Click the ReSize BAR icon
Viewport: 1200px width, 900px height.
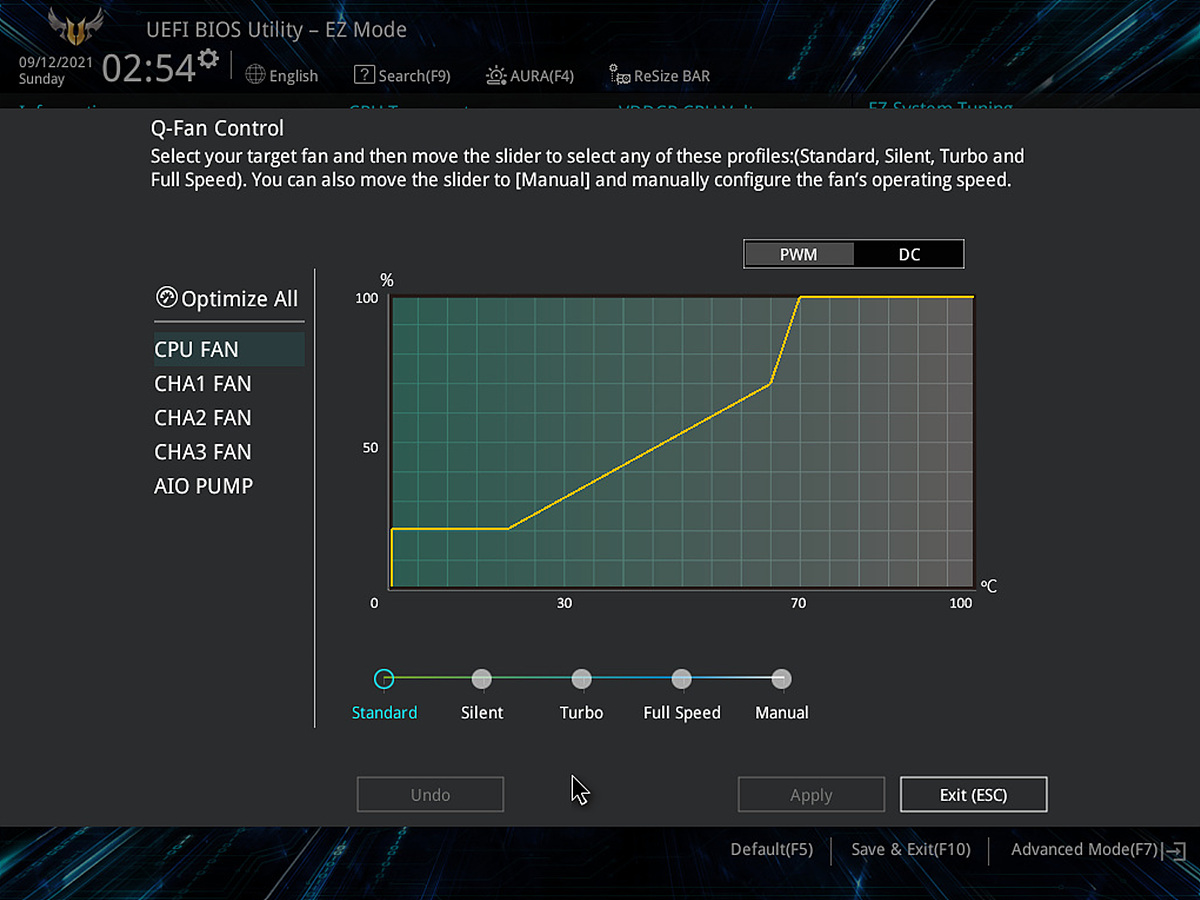click(620, 76)
